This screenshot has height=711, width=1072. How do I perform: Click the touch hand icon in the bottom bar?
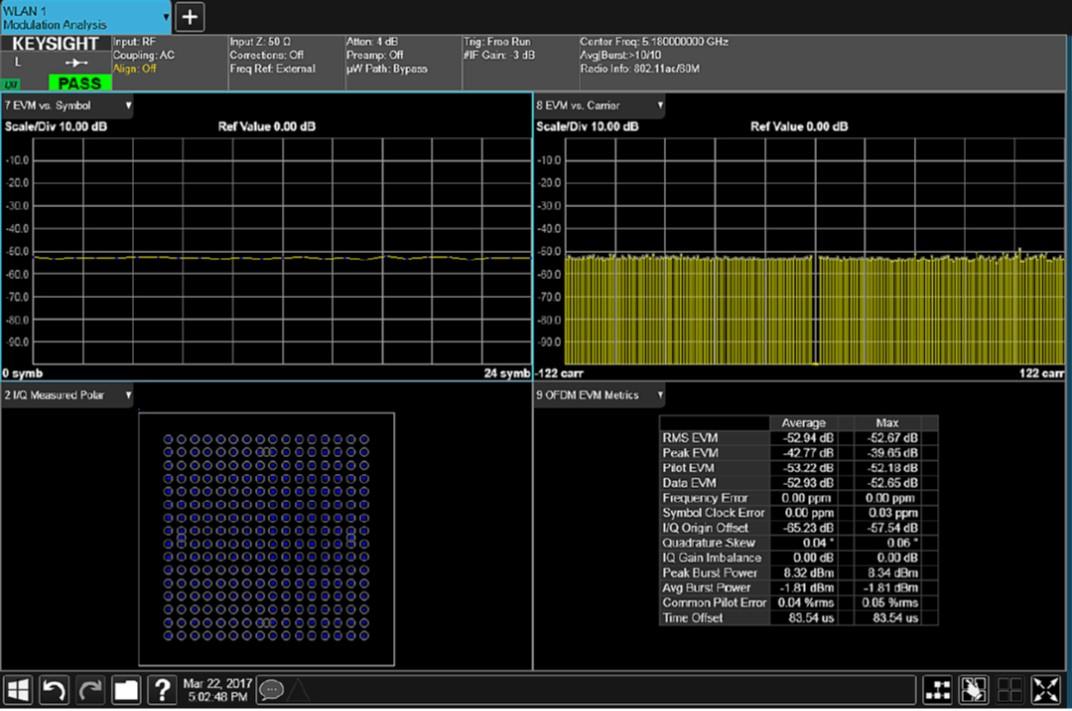(973, 689)
